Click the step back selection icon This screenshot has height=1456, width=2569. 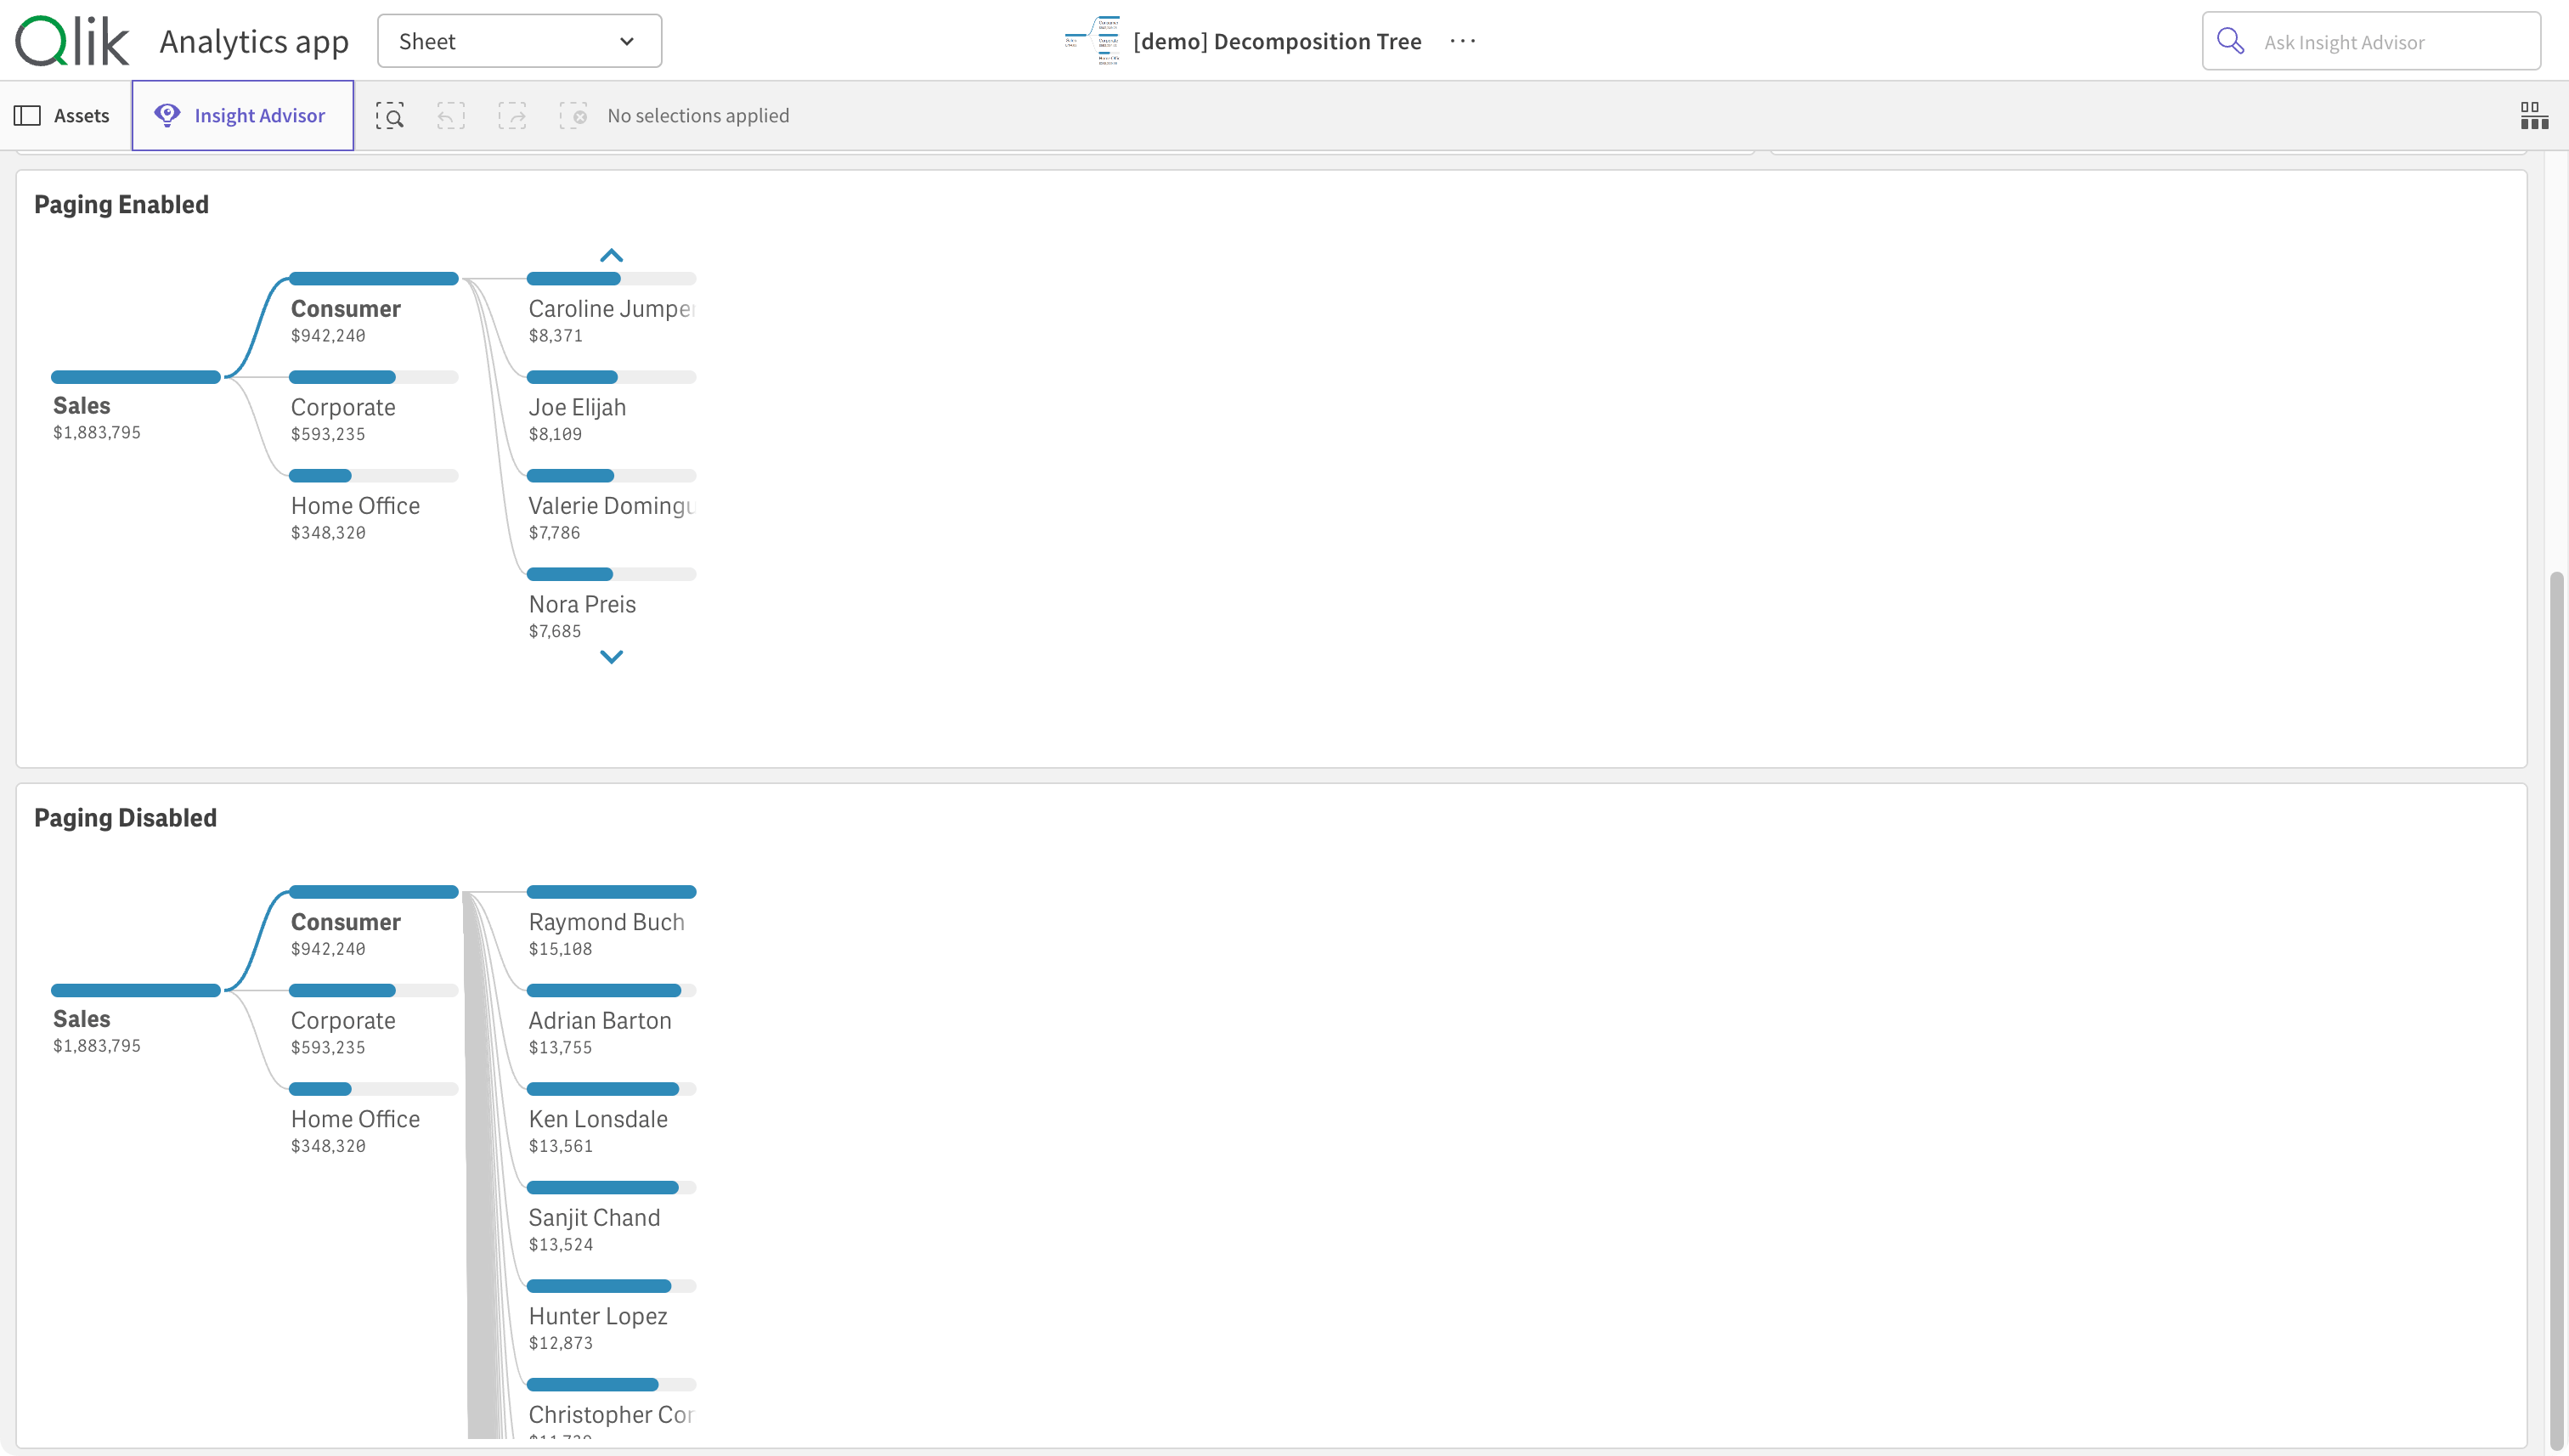451,116
